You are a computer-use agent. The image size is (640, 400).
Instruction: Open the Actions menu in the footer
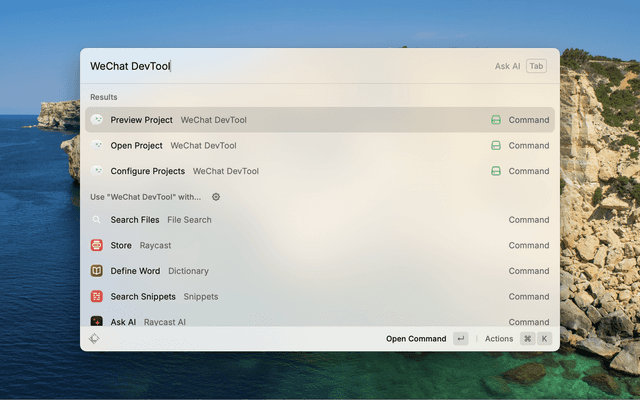[499, 339]
